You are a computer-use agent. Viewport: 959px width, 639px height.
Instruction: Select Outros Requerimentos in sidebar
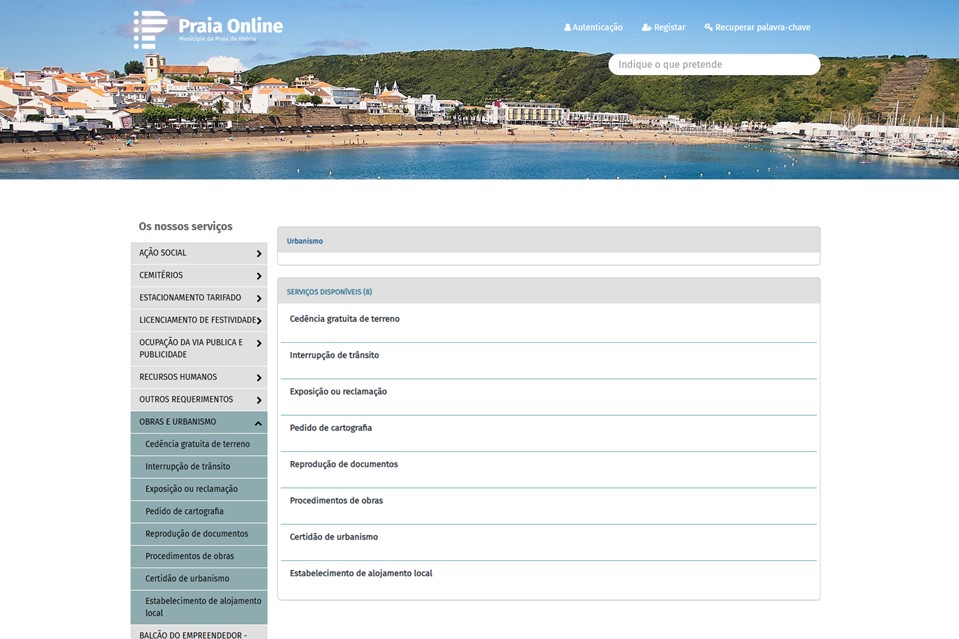pyautogui.click(x=186, y=400)
